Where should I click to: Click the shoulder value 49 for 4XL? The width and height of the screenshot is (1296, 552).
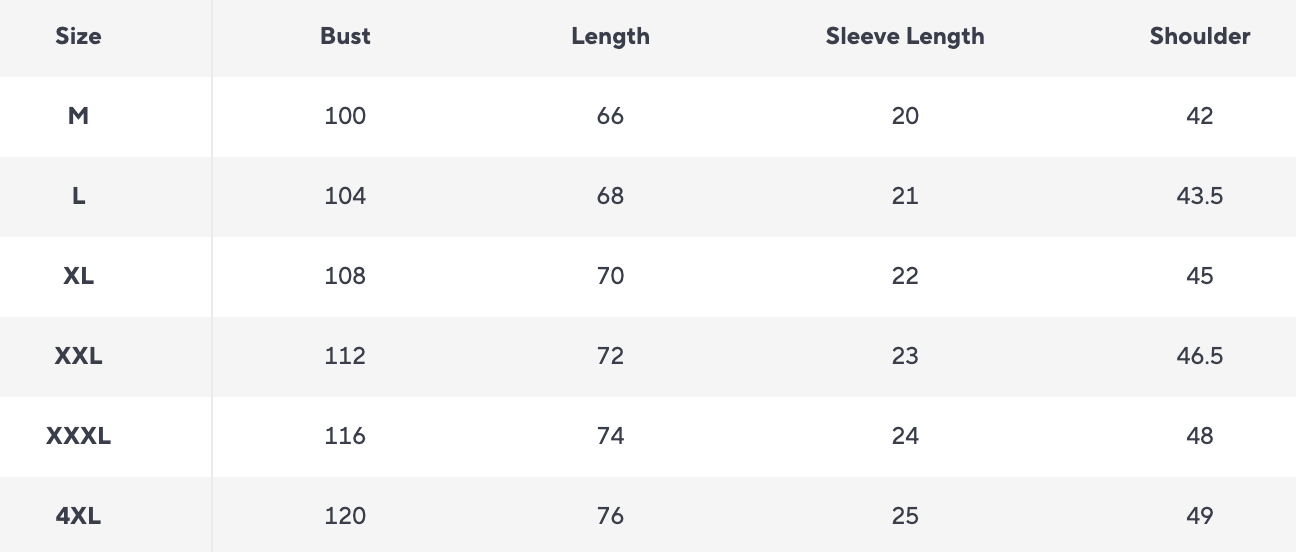(x=1199, y=516)
